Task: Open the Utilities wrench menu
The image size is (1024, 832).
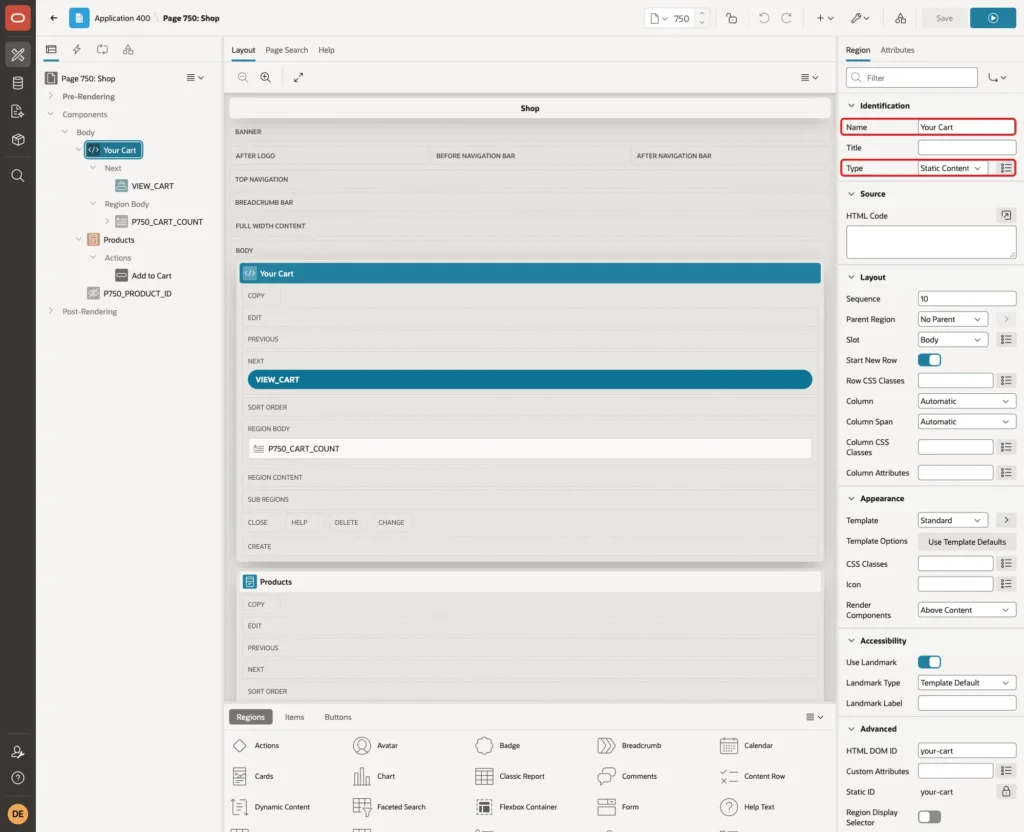Action: point(859,18)
